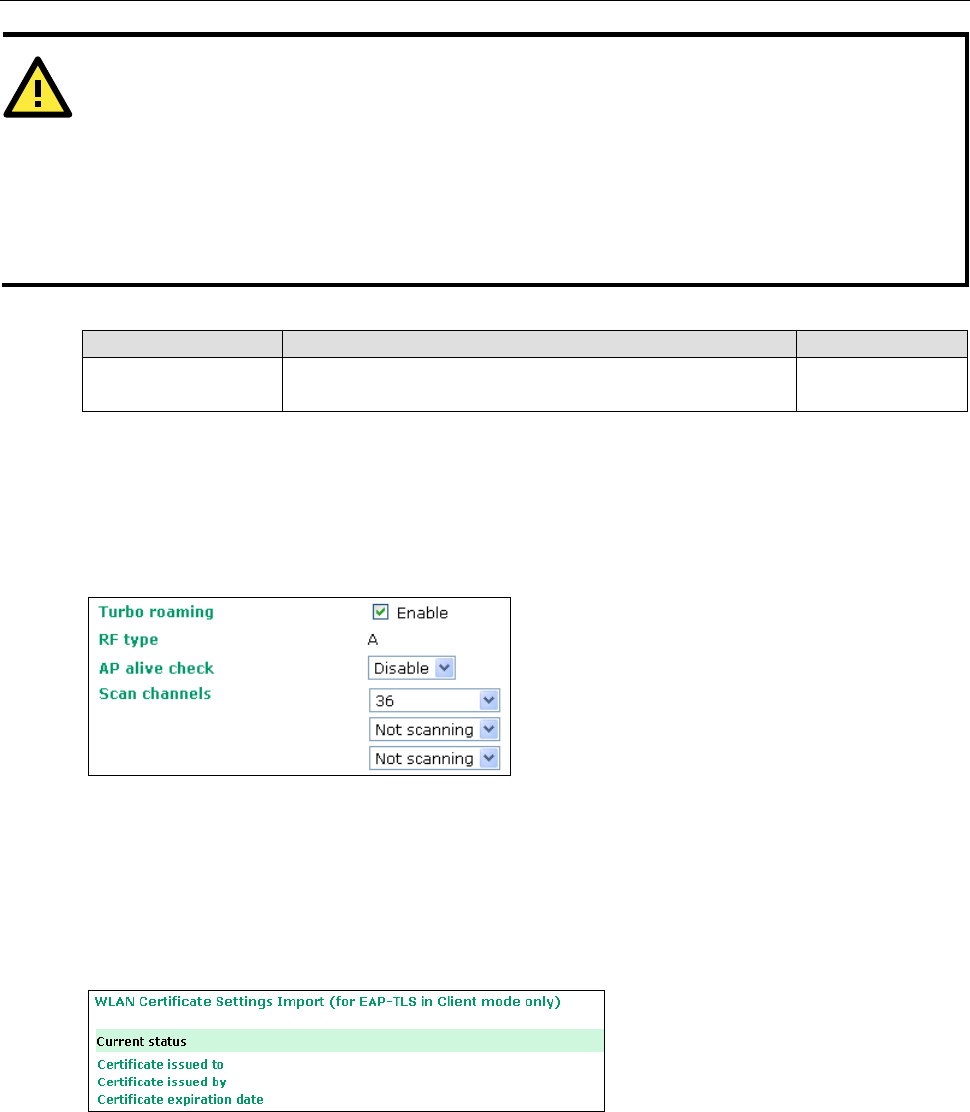Image resolution: width=970 pixels, height=1112 pixels.
Task: Click the WLAN Certificate Settings Import heading
Action: tap(328, 1001)
